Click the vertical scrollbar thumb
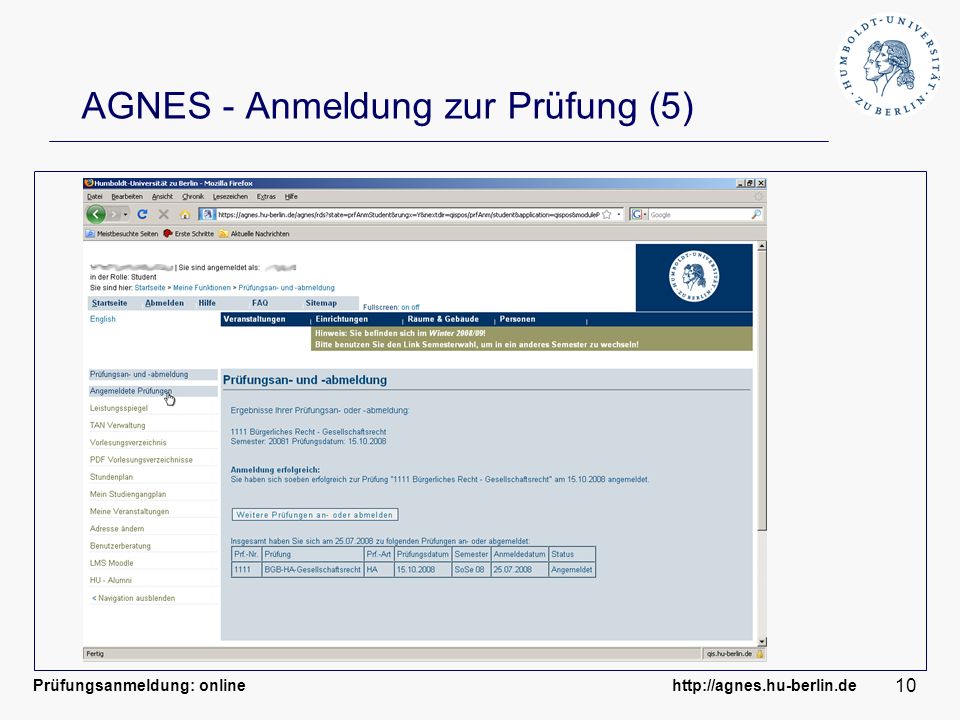The image size is (960, 720). pyautogui.click(x=762, y=390)
